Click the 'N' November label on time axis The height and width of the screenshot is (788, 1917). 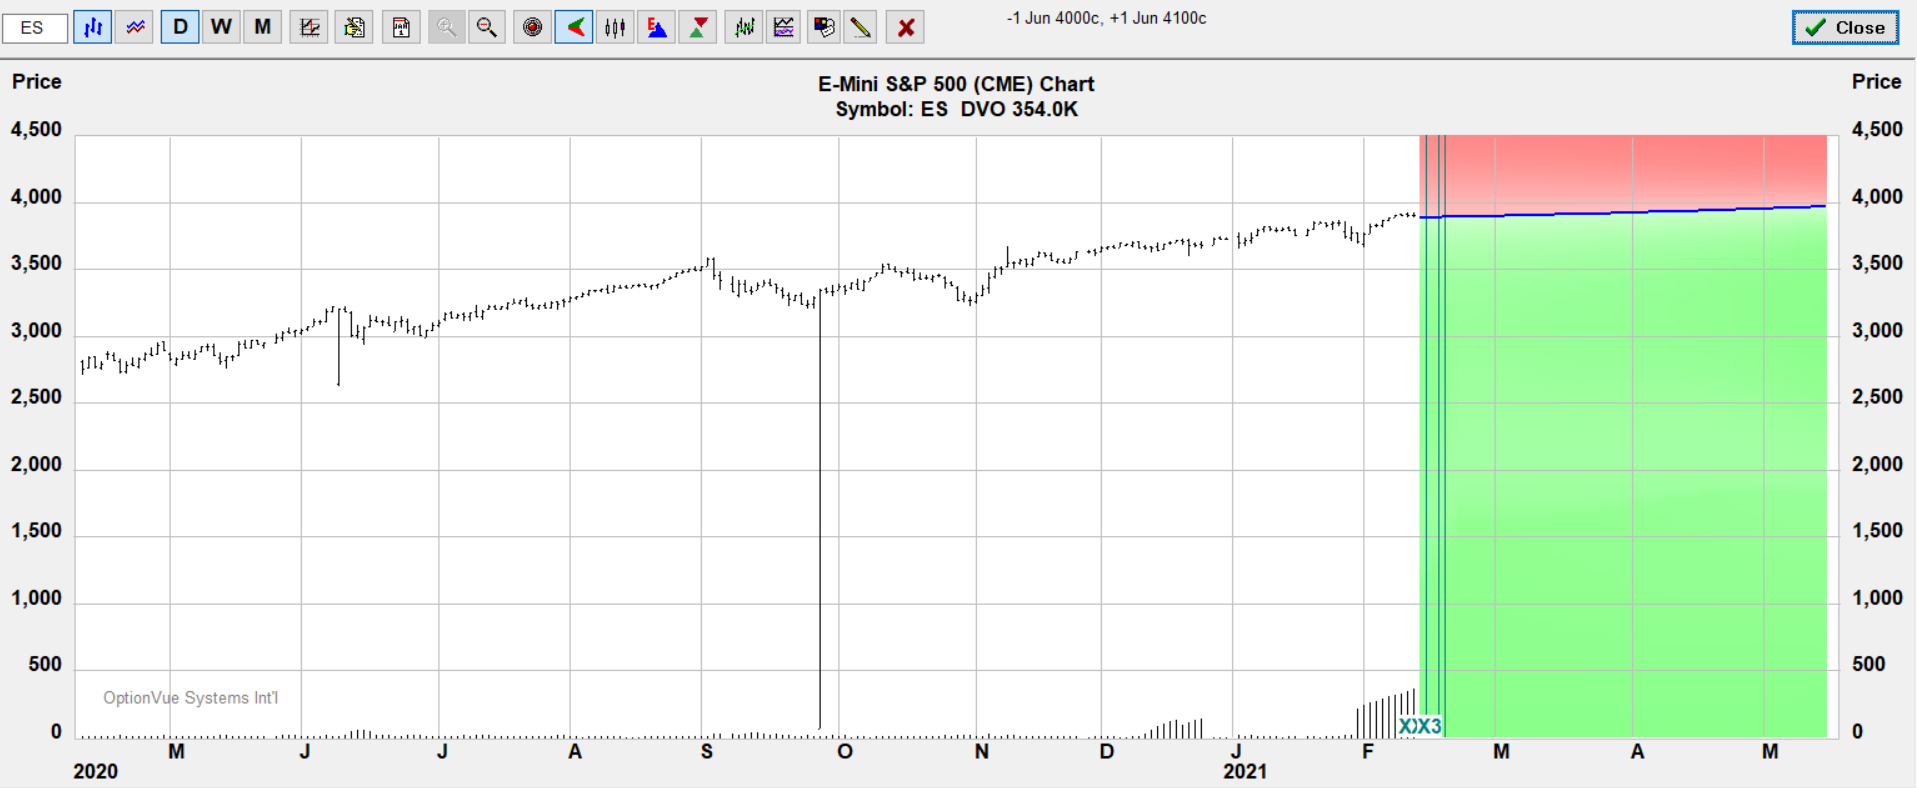[x=982, y=751]
